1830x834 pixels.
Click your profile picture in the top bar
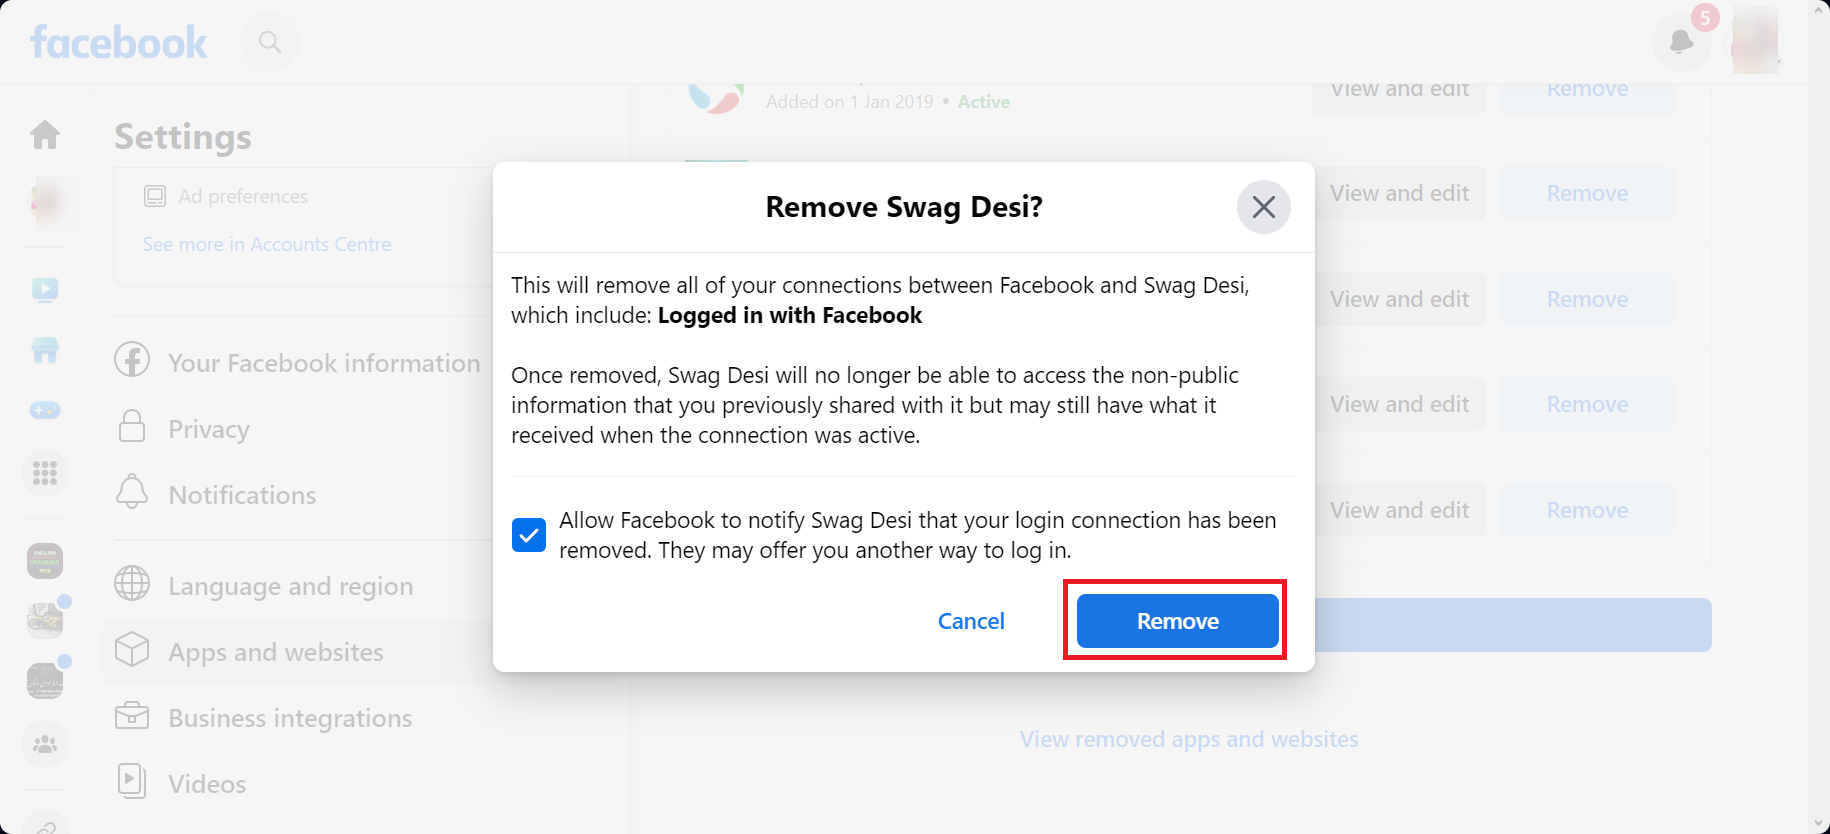click(x=1753, y=40)
